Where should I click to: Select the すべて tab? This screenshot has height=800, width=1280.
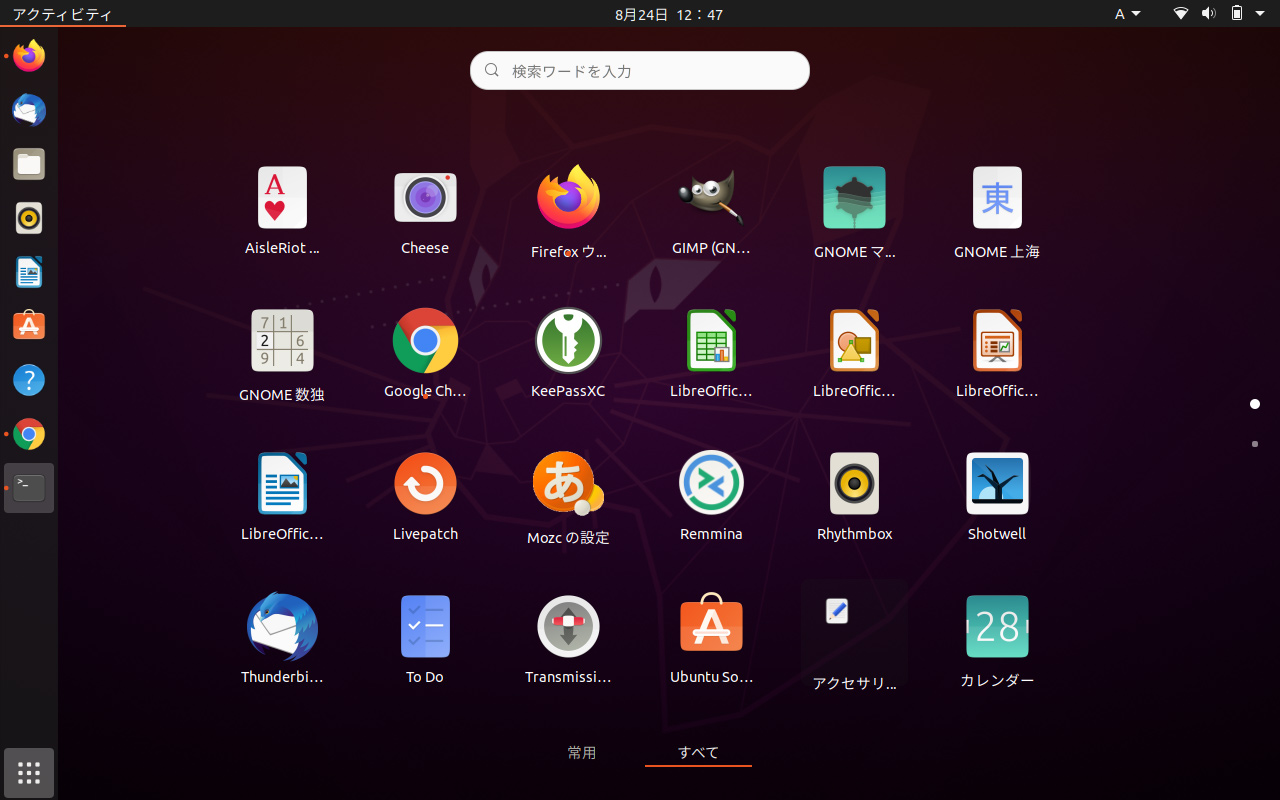click(698, 753)
